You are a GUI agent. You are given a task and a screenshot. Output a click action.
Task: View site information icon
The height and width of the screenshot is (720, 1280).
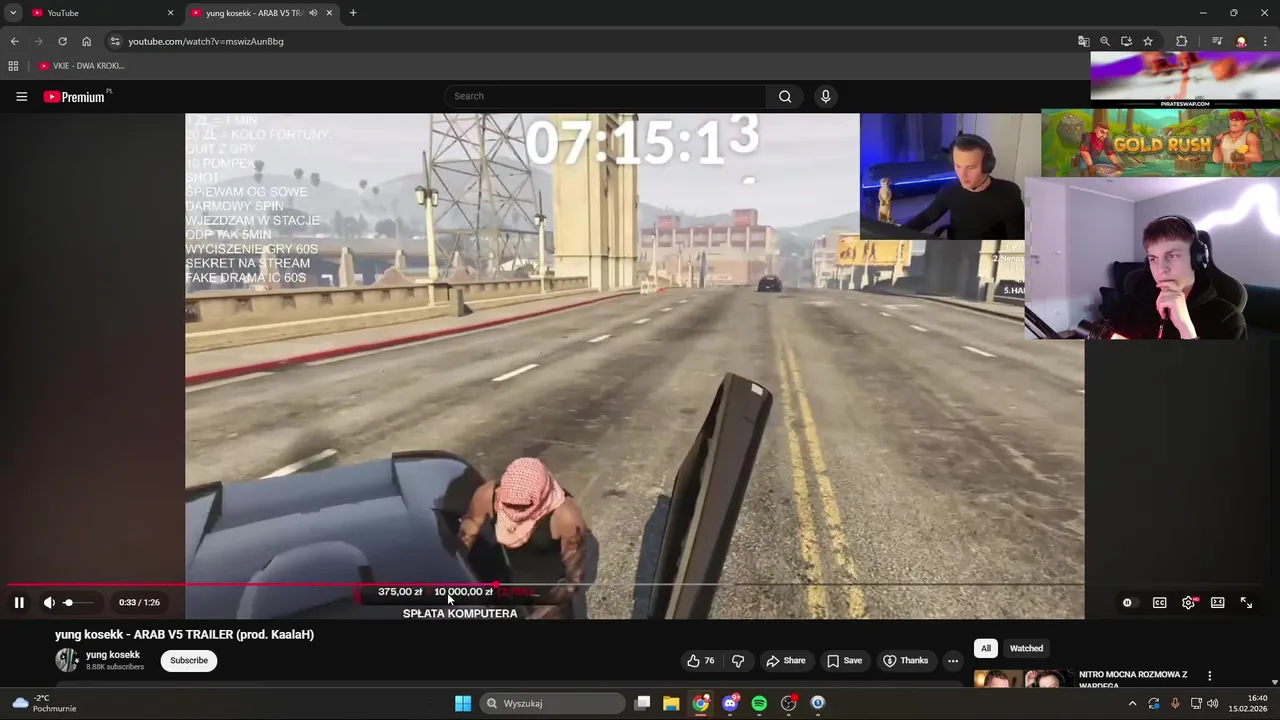[x=115, y=41]
